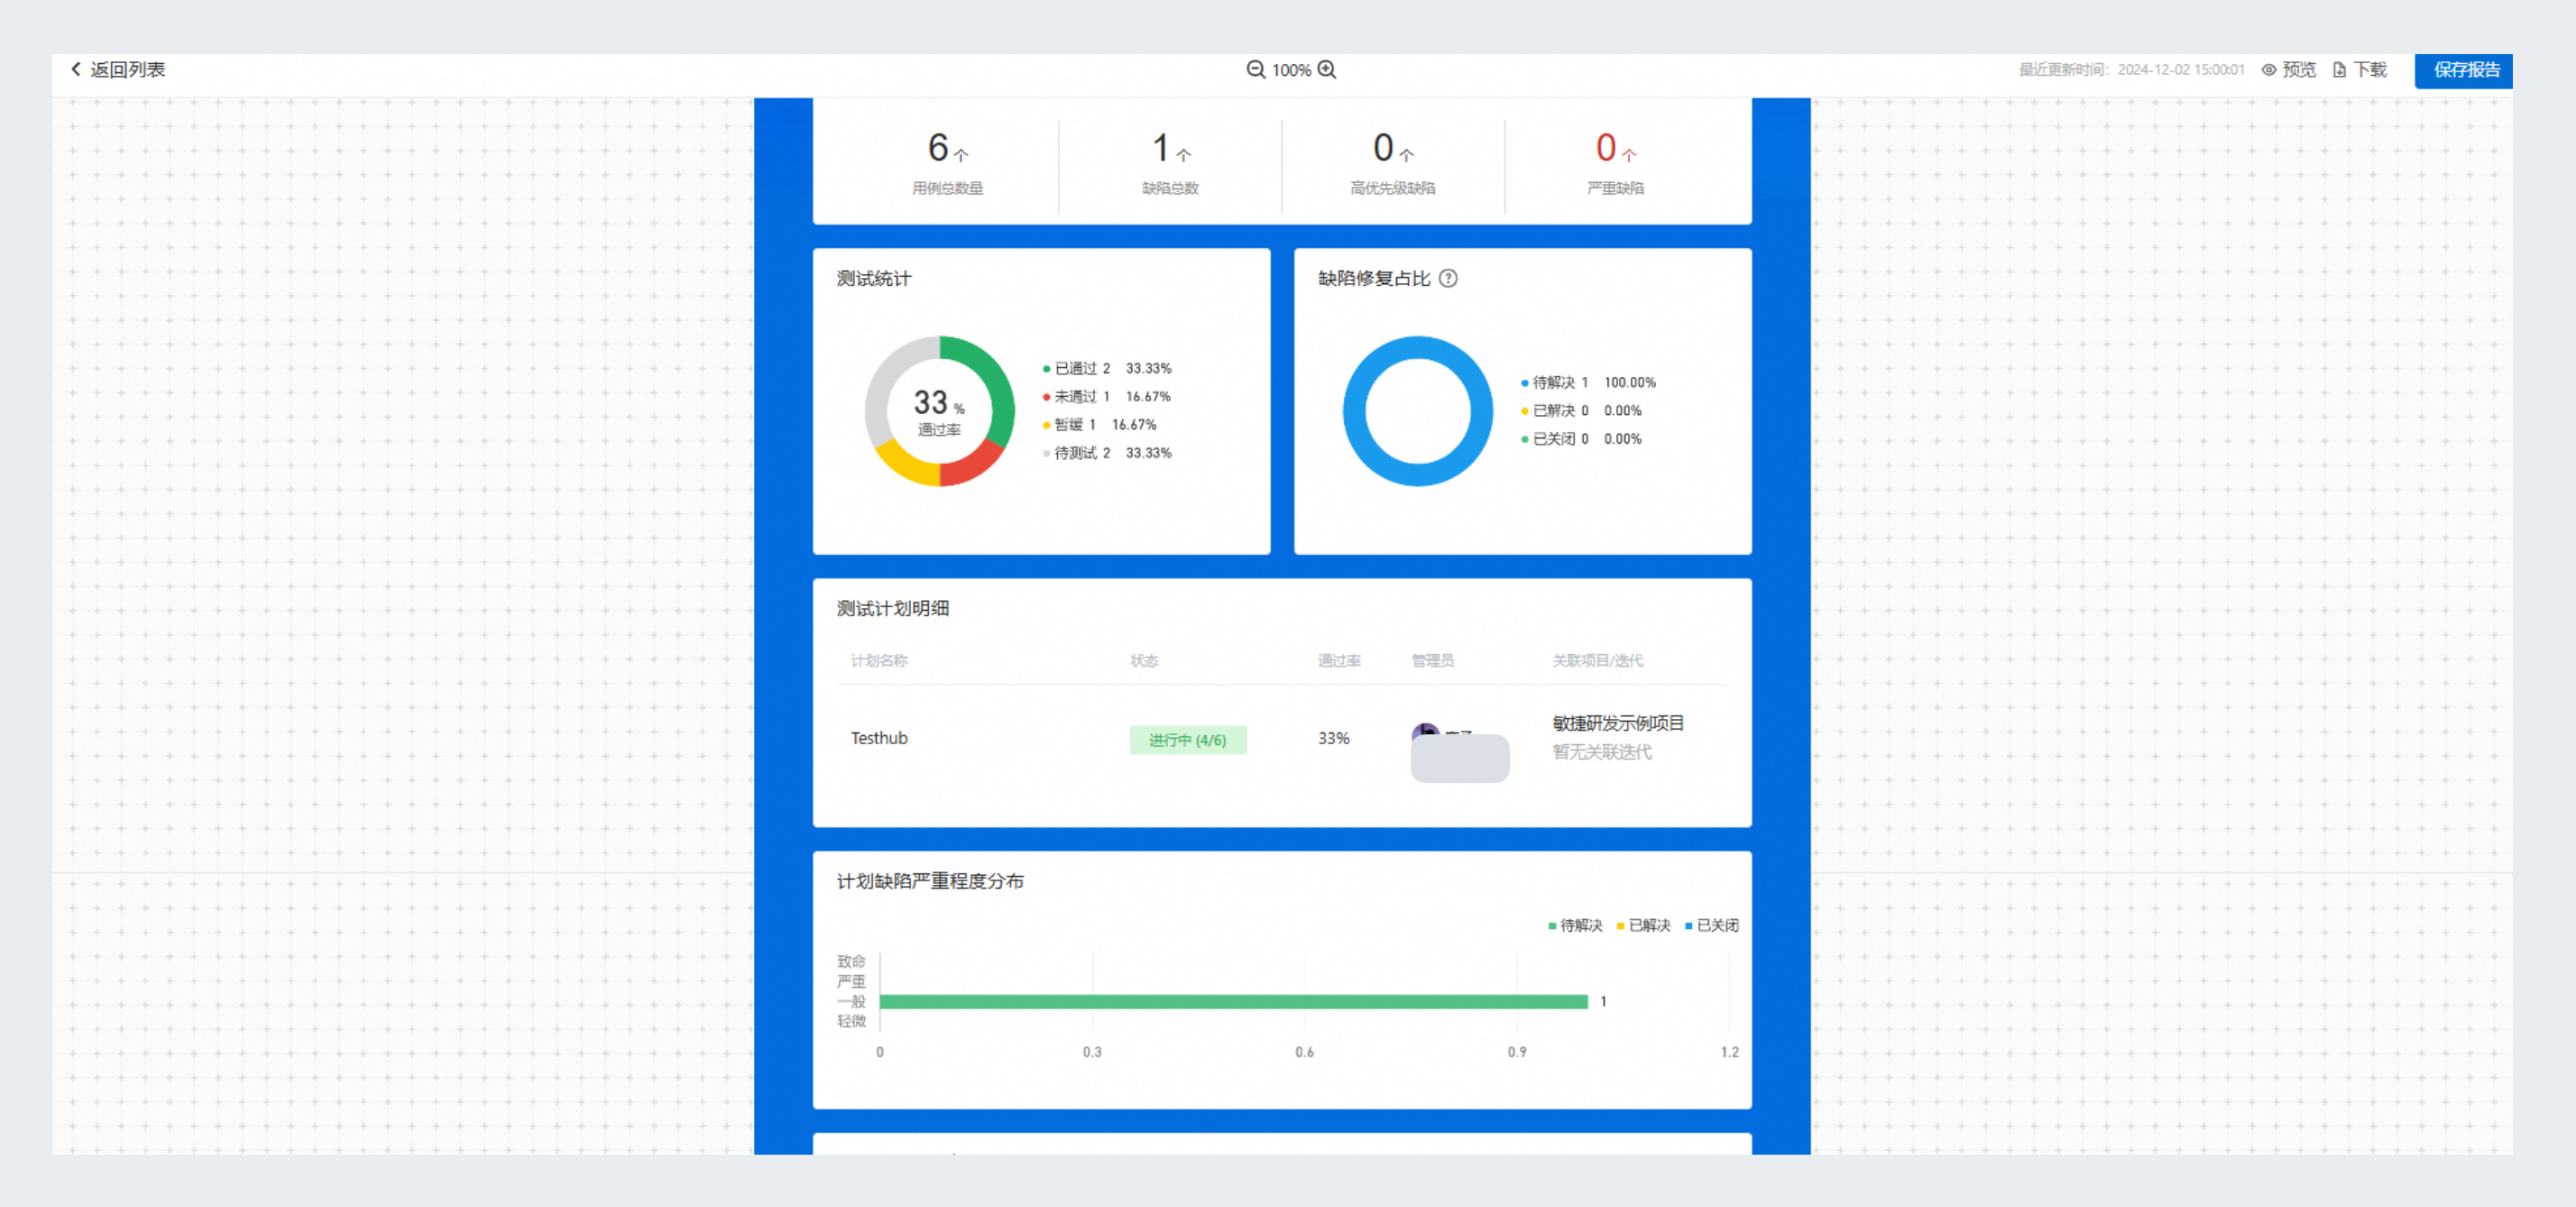The height and width of the screenshot is (1207, 2576).
Task: Click the 计划名称 column header
Action: pos(879,660)
